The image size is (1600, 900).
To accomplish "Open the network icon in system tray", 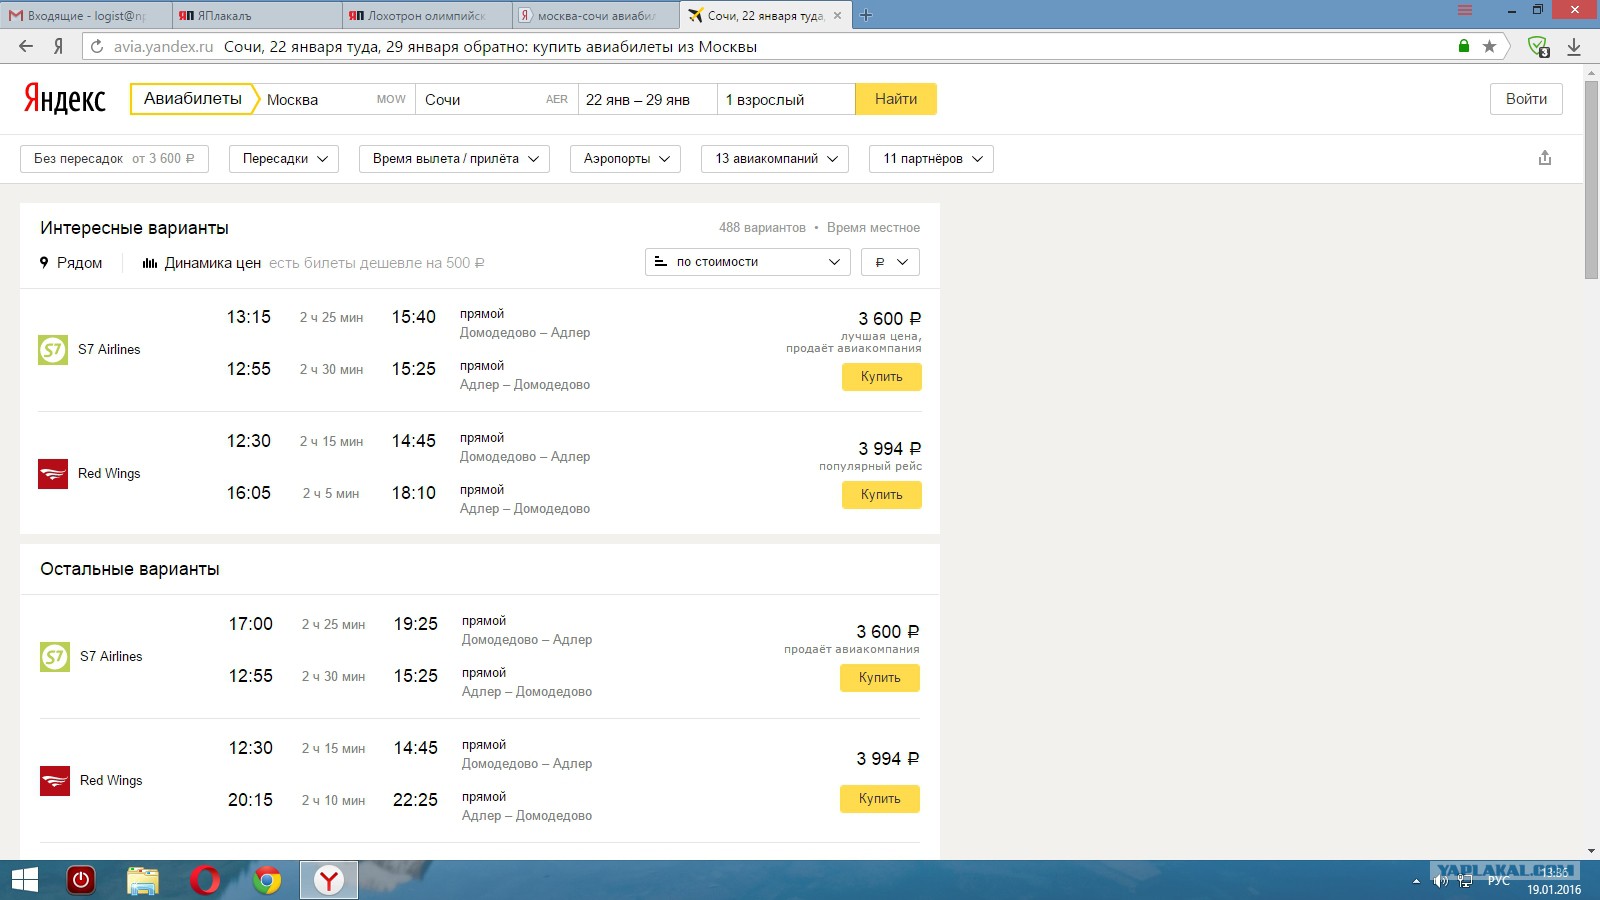I will pyautogui.click(x=1465, y=881).
